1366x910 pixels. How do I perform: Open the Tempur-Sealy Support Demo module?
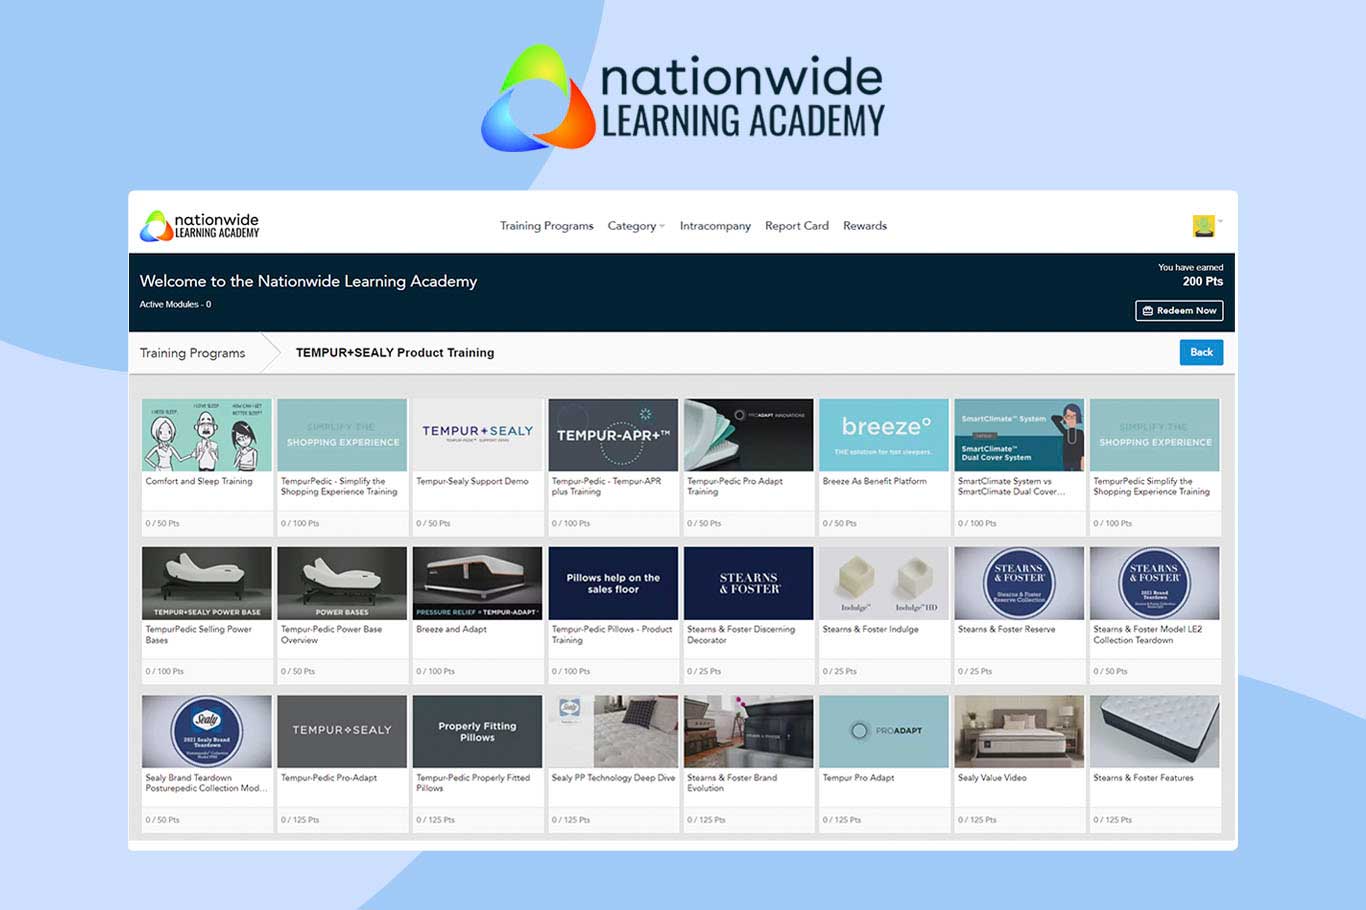click(x=477, y=435)
